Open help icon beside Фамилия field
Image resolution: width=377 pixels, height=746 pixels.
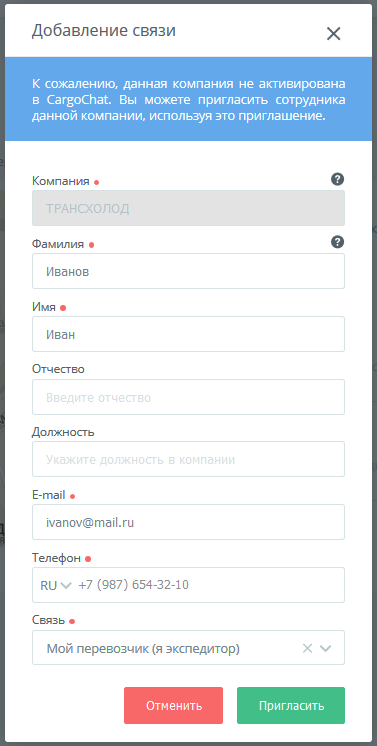pyautogui.click(x=337, y=242)
